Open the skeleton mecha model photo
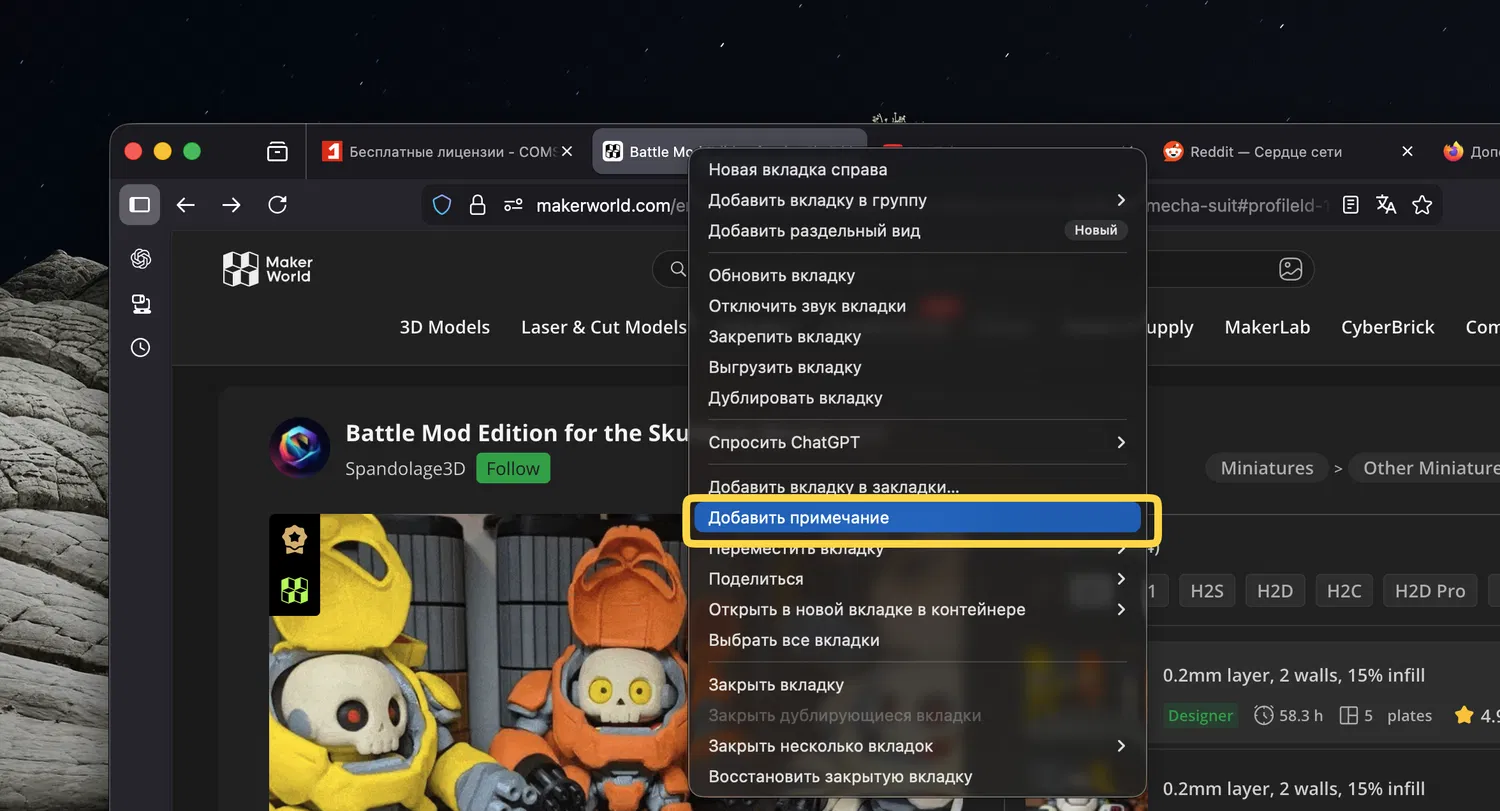Image resolution: width=1500 pixels, height=811 pixels. 480,662
